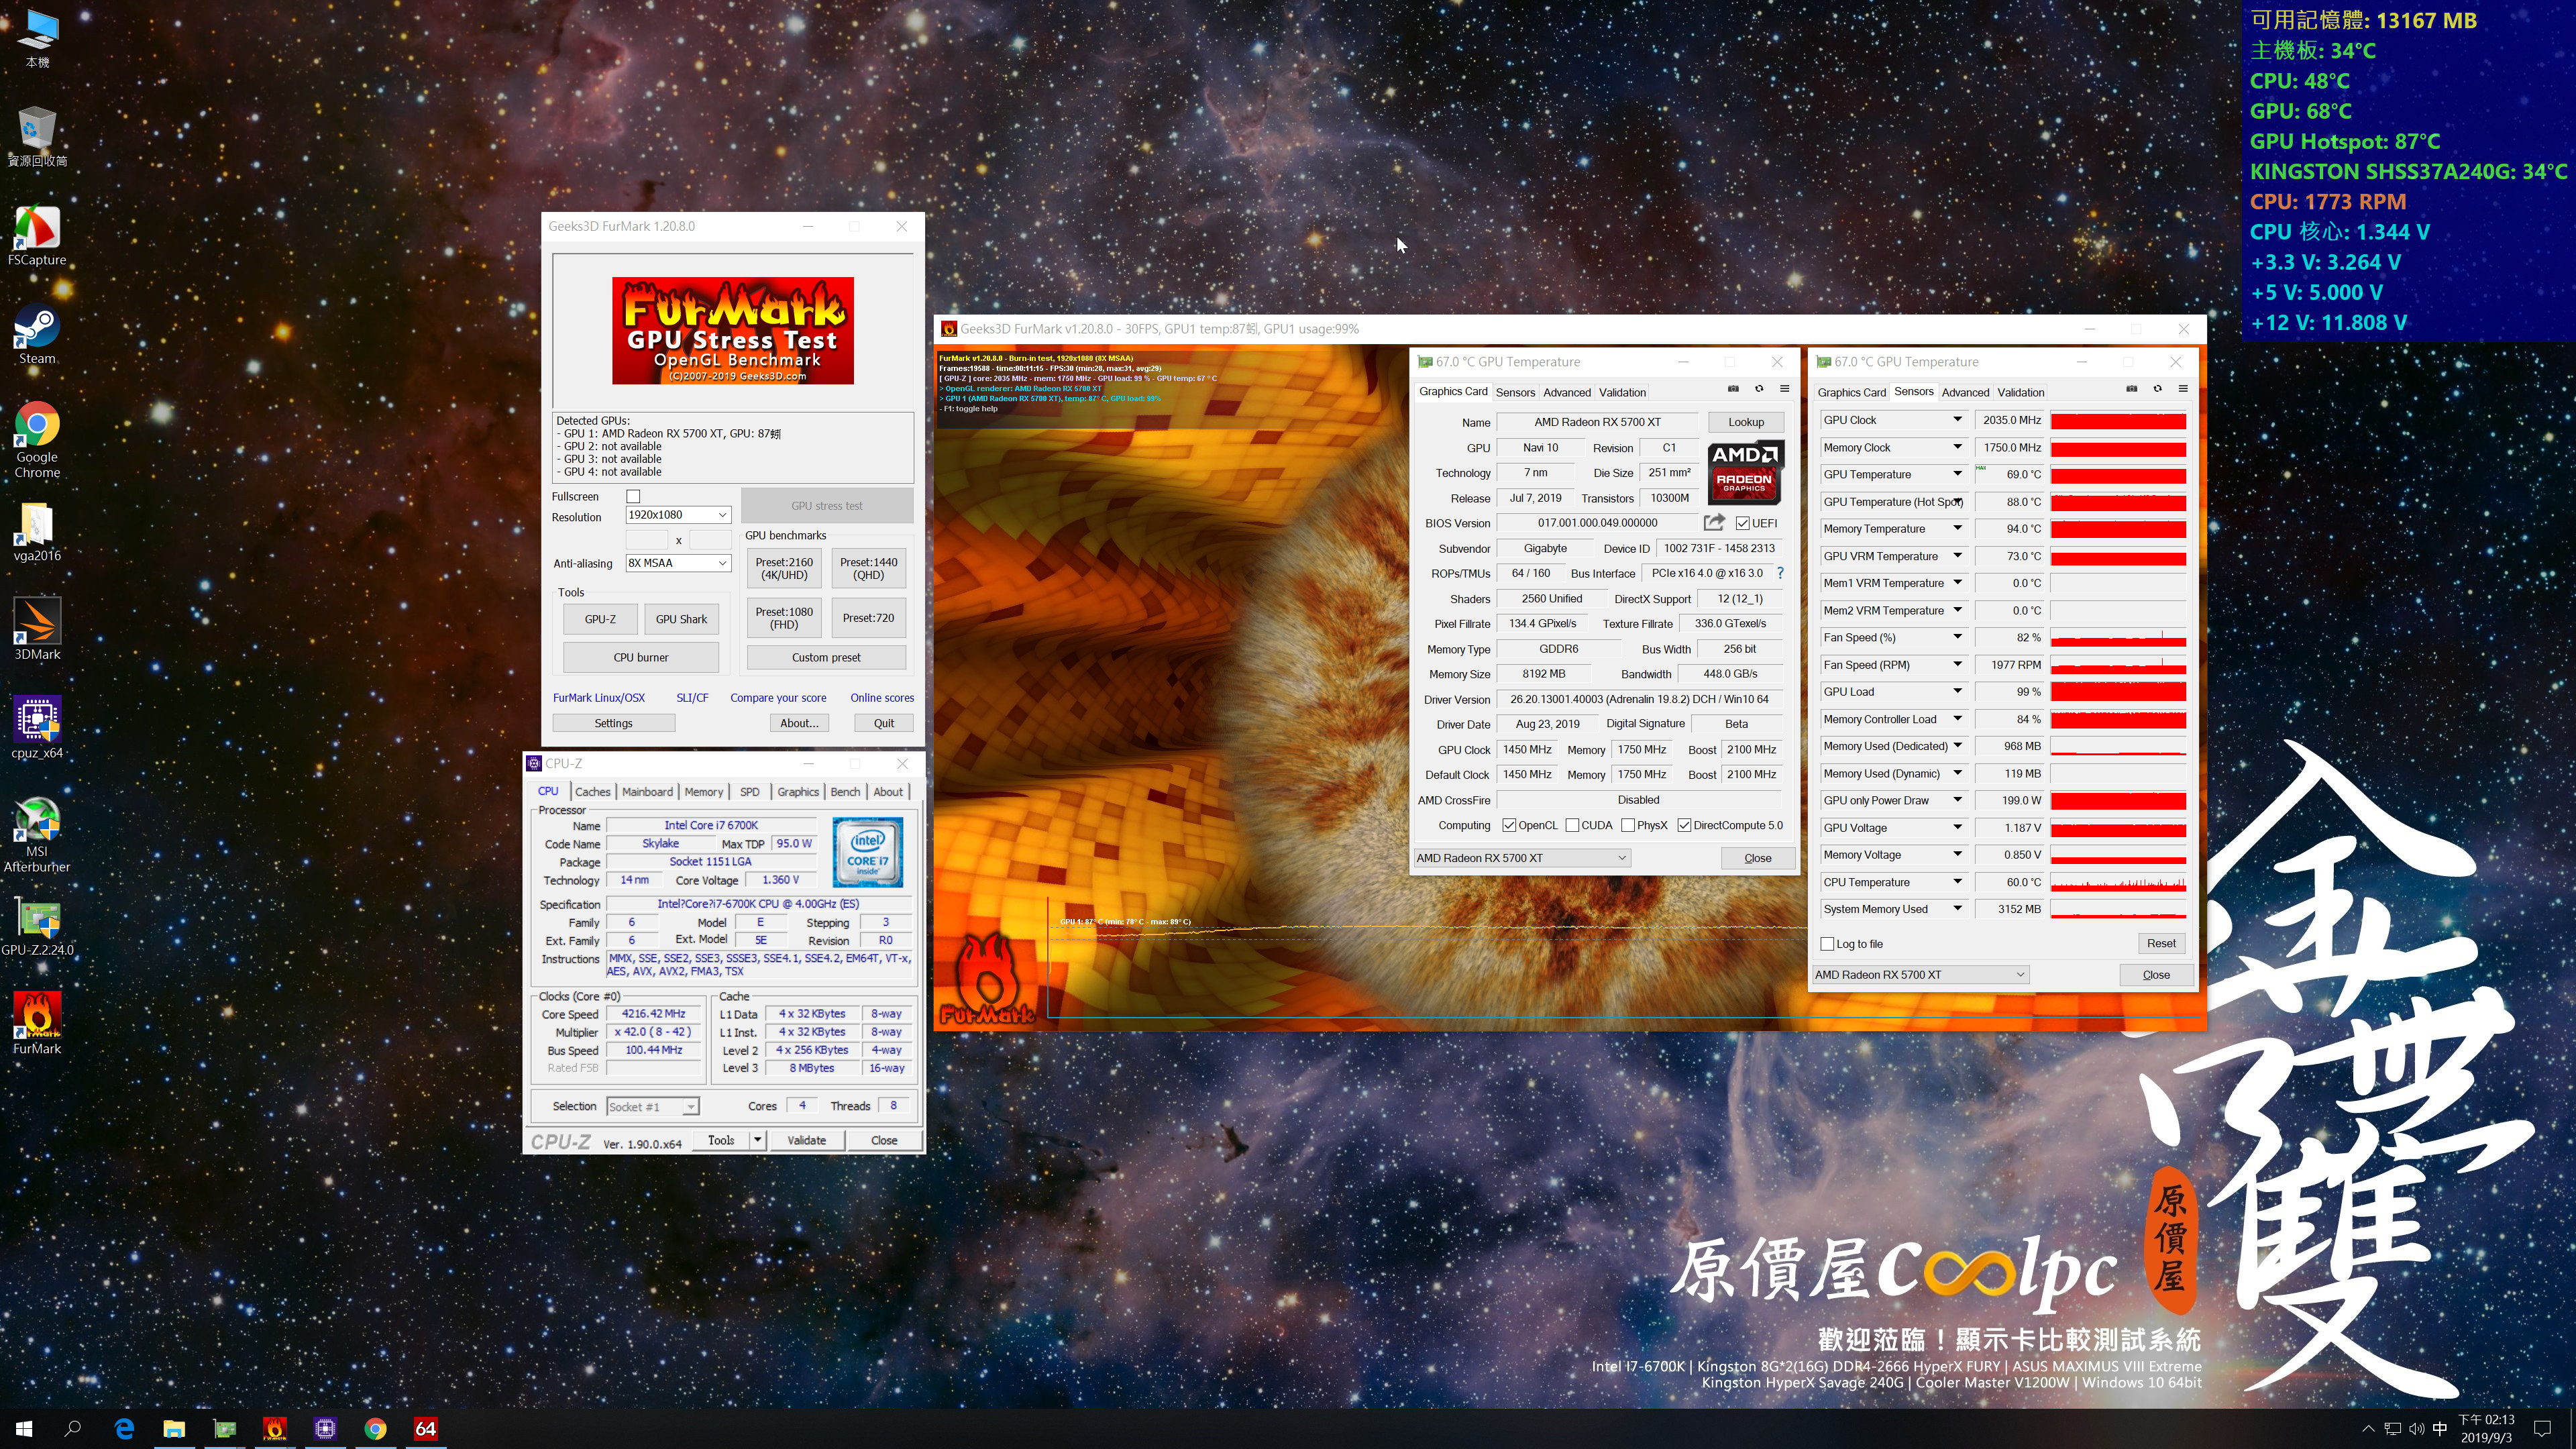Open the This PC desktop icon

[37, 39]
